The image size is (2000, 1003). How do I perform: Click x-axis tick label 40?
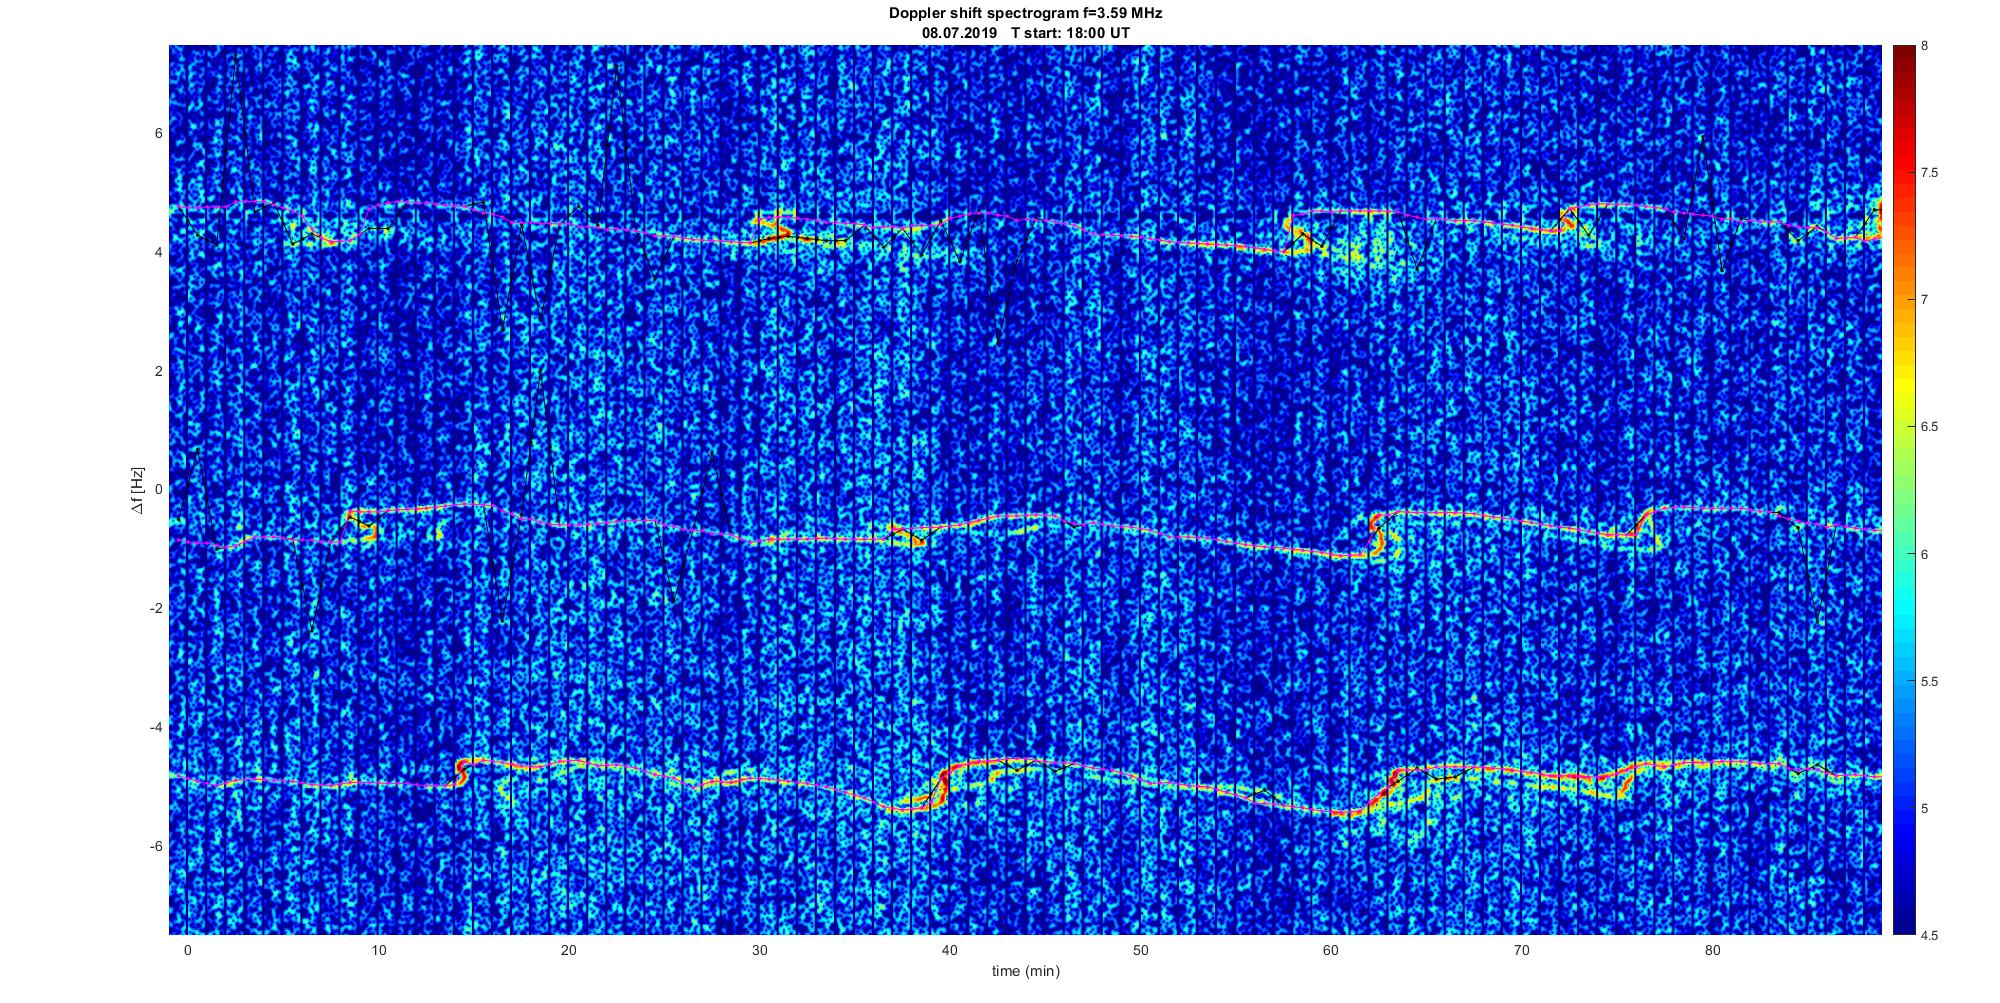click(x=950, y=950)
